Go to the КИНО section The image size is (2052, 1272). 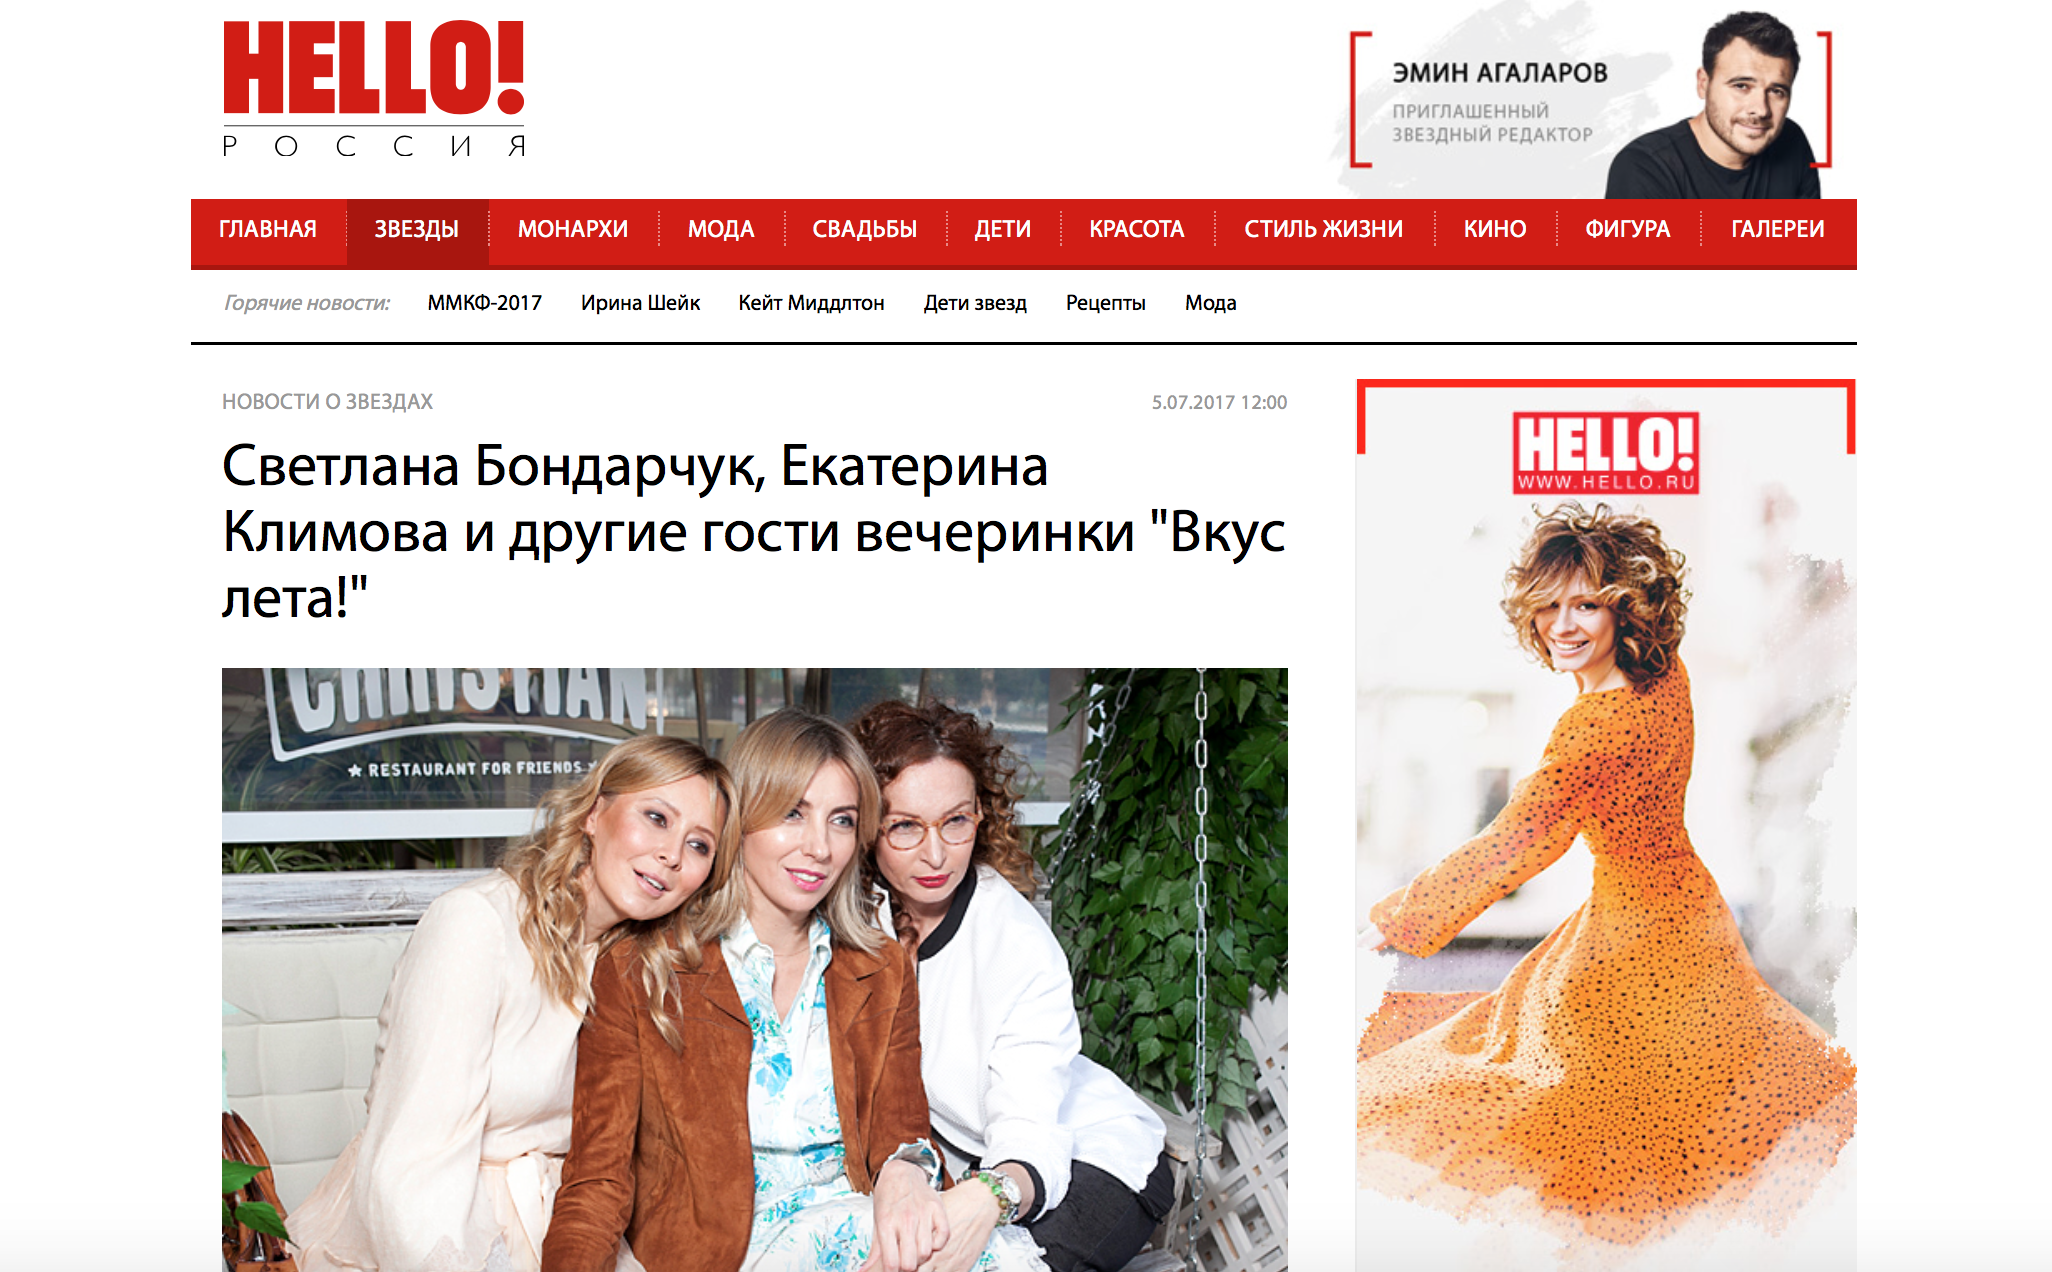pyautogui.click(x=1495, y=229)
